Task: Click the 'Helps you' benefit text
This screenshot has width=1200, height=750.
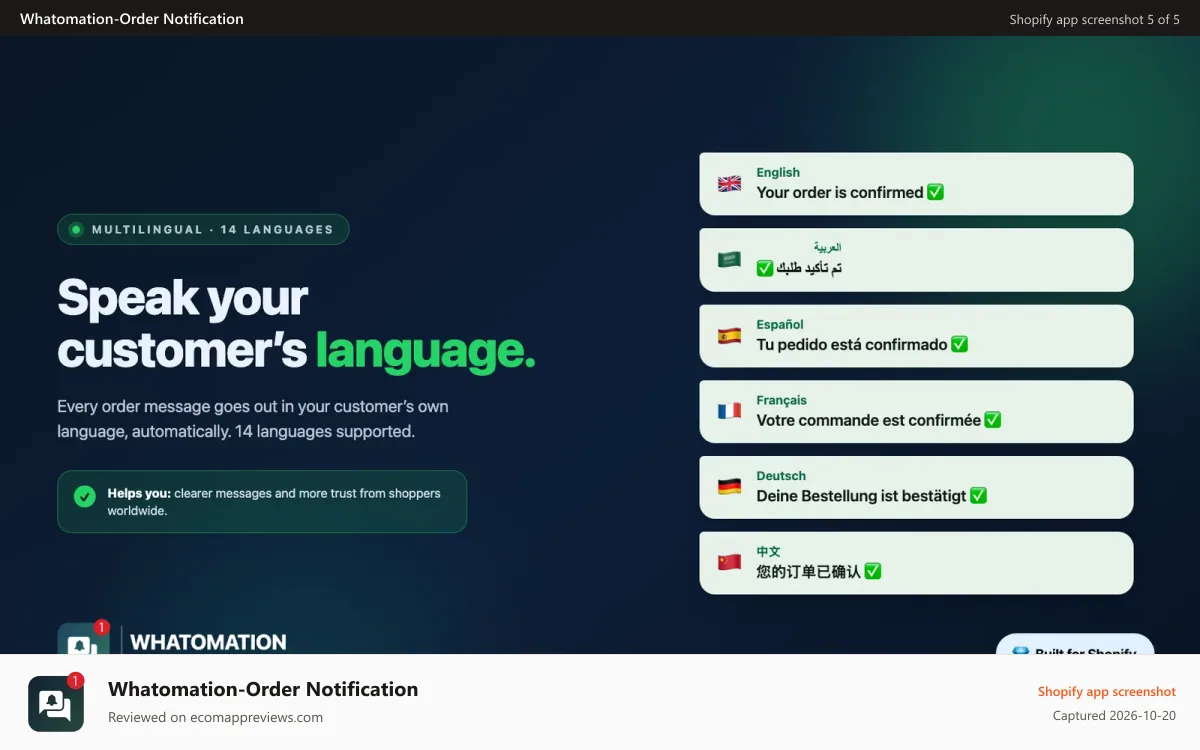Action: pos(274,502)
